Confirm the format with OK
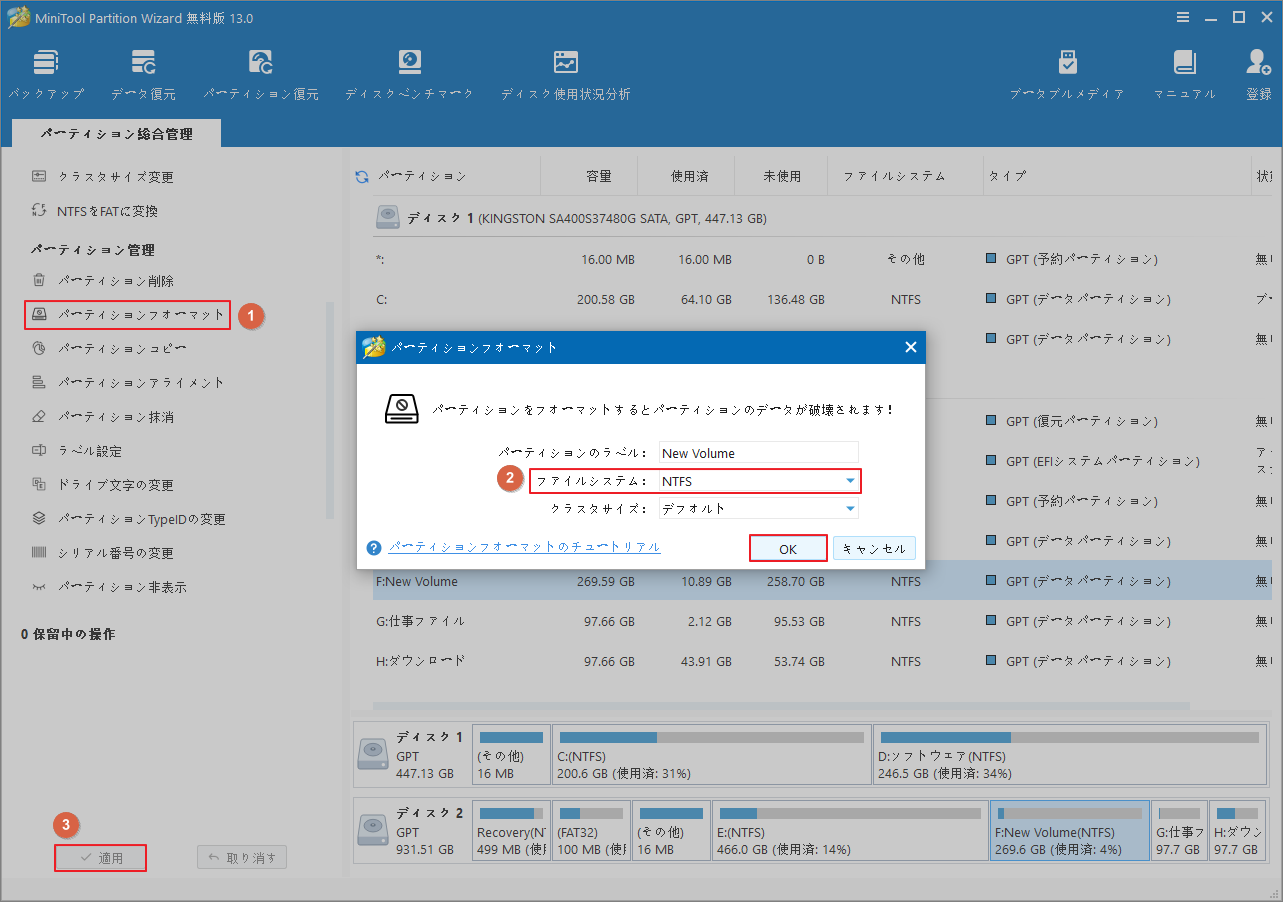Image resolution: width=1283 pixels, height=902 pixels. coord(788,548)
